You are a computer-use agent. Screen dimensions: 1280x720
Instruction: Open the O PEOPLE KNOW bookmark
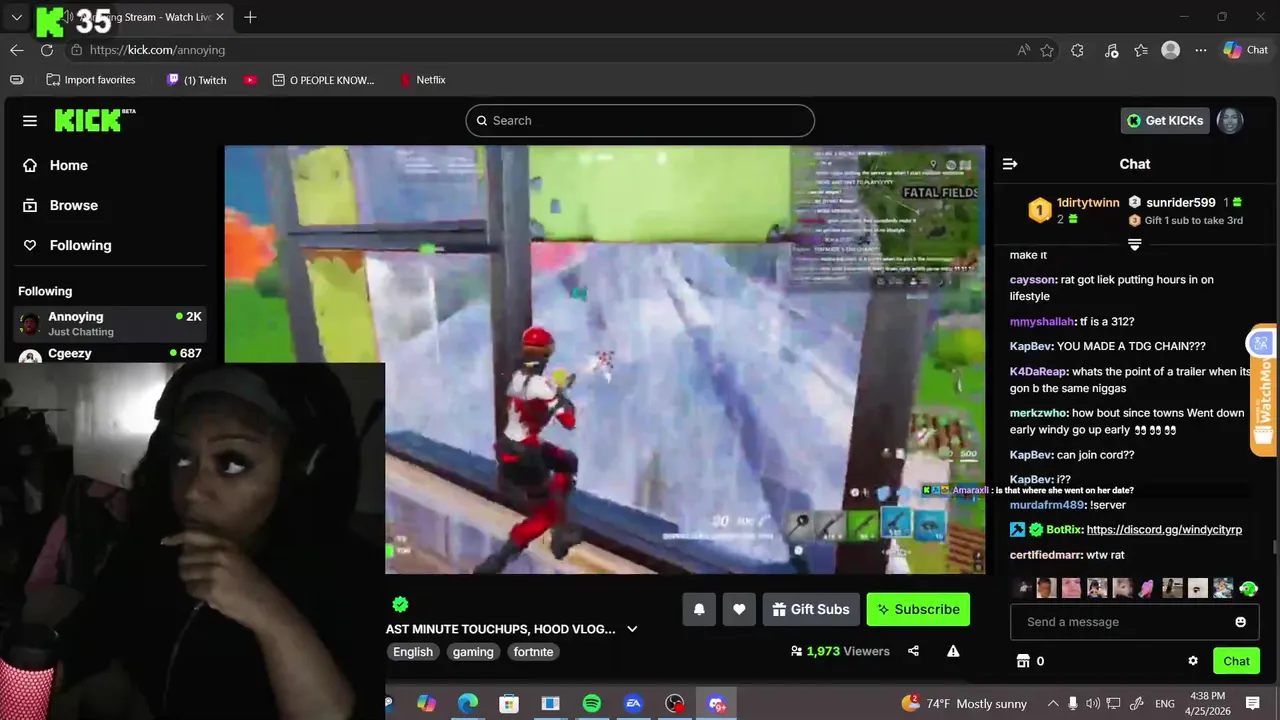[x=323, y=80]
